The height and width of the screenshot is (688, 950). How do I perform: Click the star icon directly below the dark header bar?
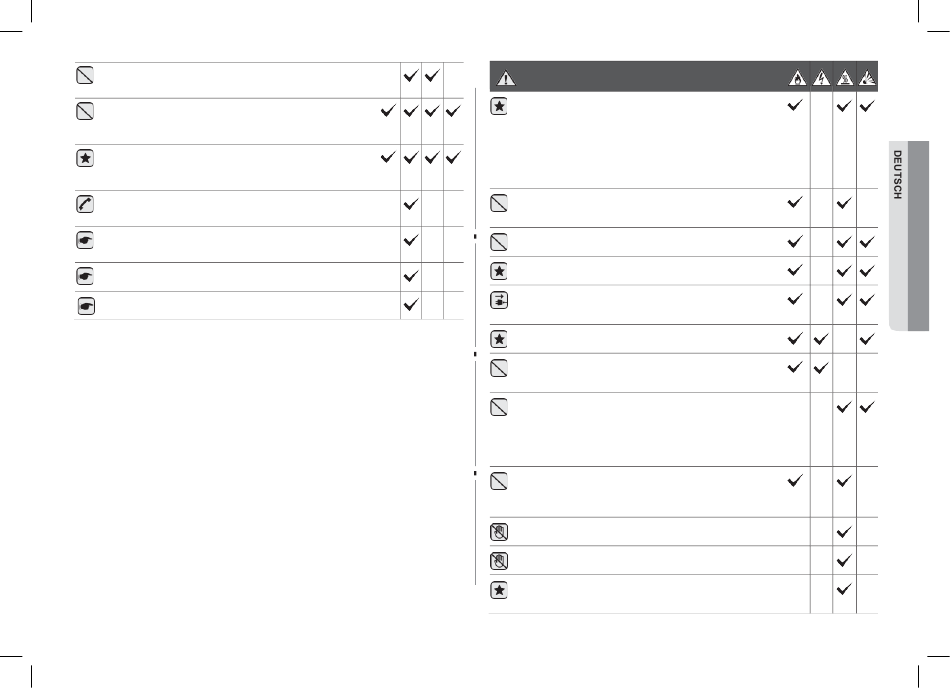[499, 107]
